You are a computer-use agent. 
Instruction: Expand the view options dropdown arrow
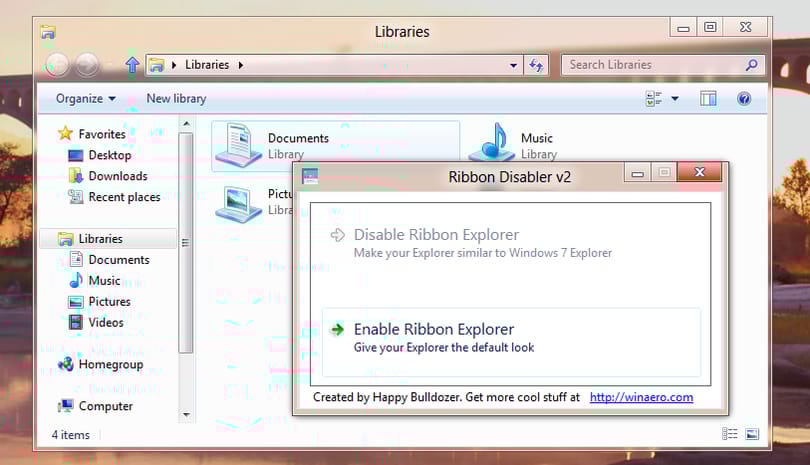pos(675,98)
